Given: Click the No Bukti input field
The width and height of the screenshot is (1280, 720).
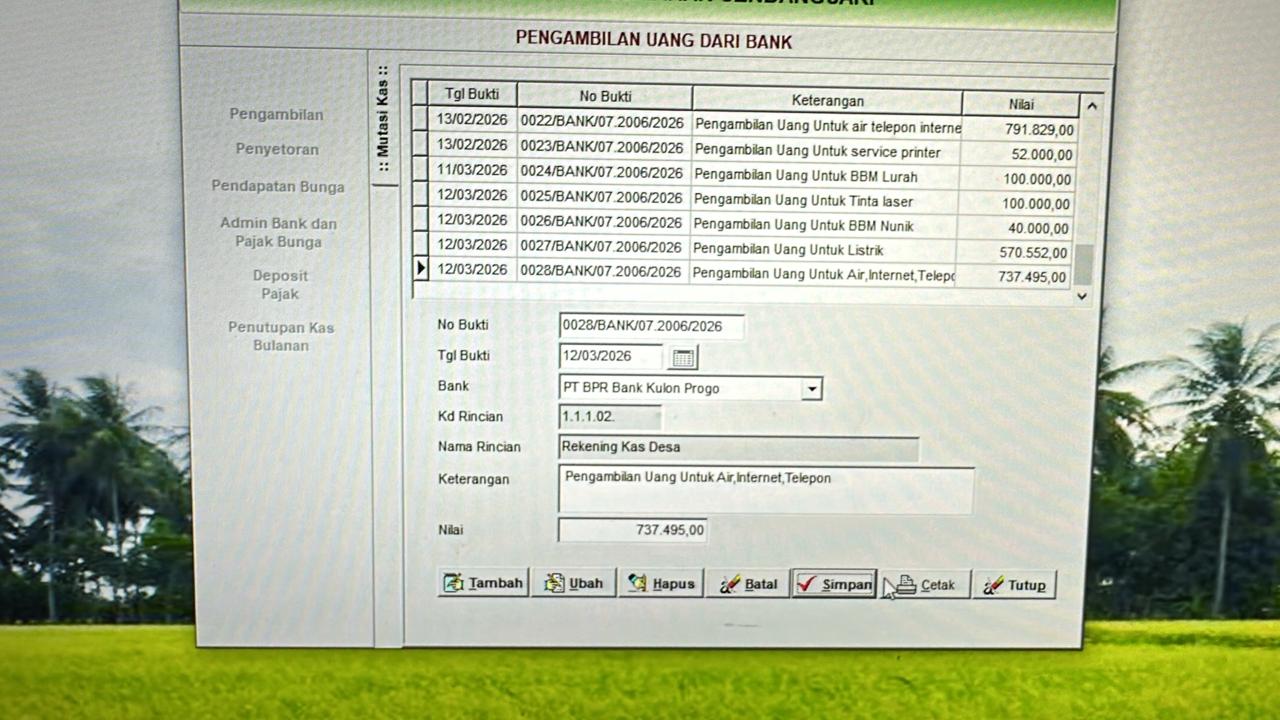Looking at the screenshot, I should (x=651, y=326).
